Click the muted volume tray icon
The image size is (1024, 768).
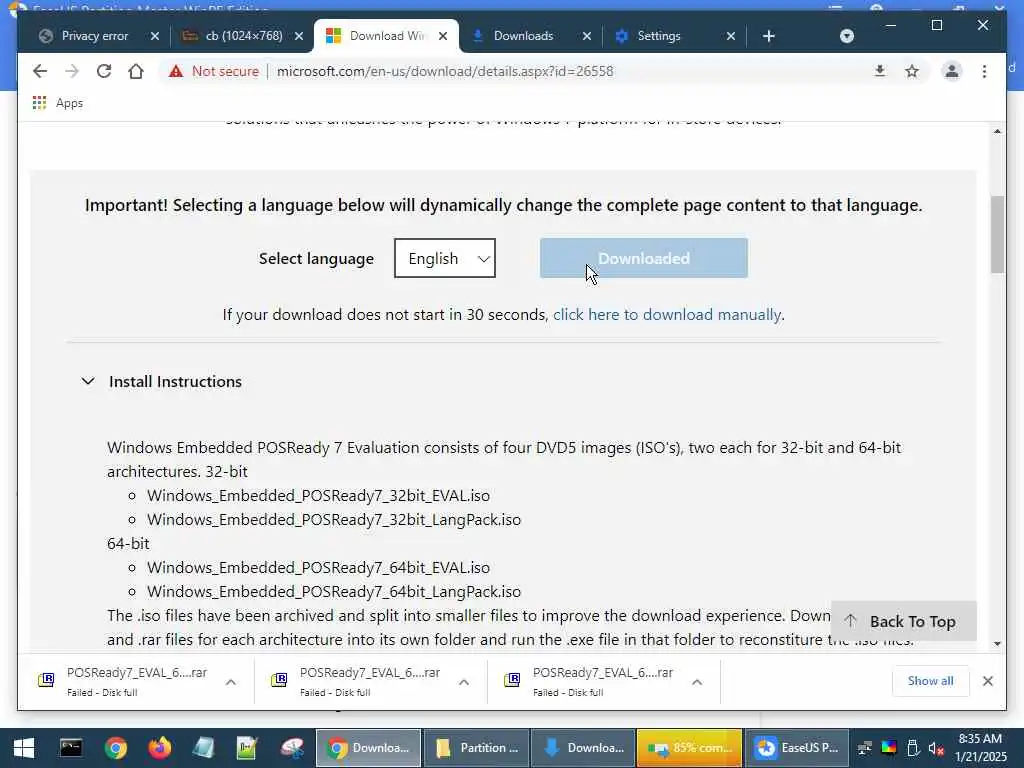coord(936,748)
